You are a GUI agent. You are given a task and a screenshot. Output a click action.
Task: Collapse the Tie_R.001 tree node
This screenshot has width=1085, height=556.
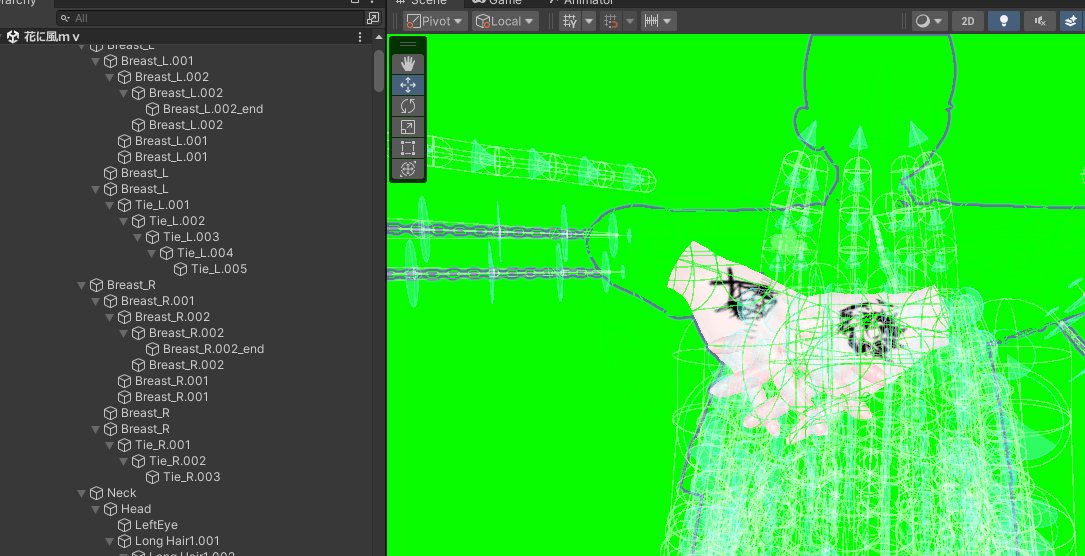109,445
